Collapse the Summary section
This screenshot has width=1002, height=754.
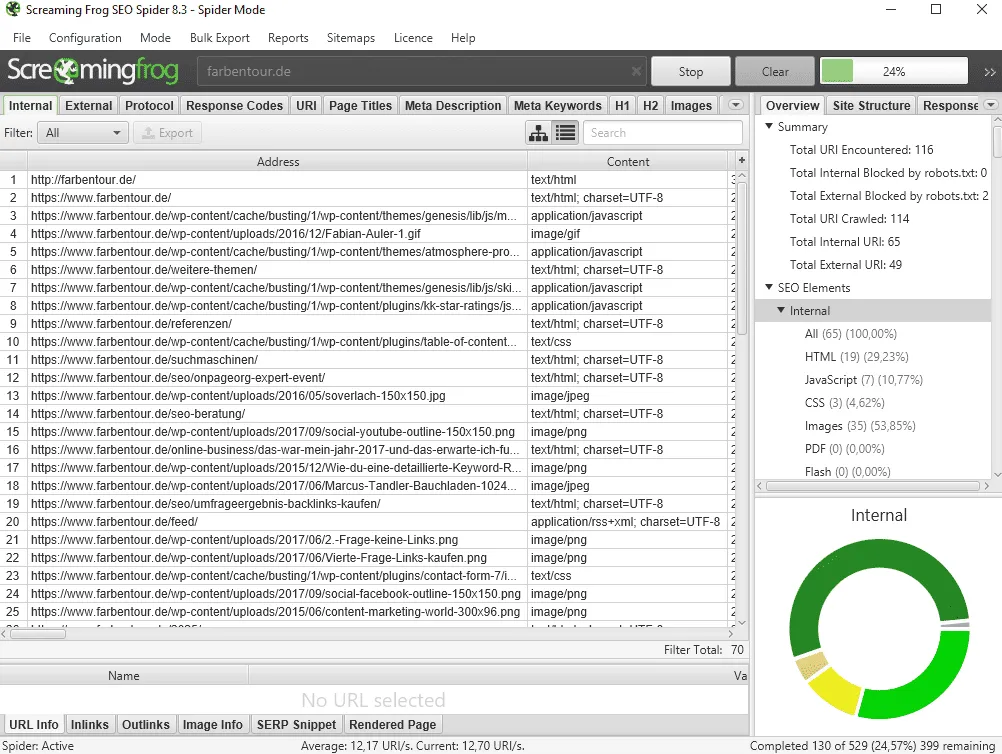pos(769,127)
